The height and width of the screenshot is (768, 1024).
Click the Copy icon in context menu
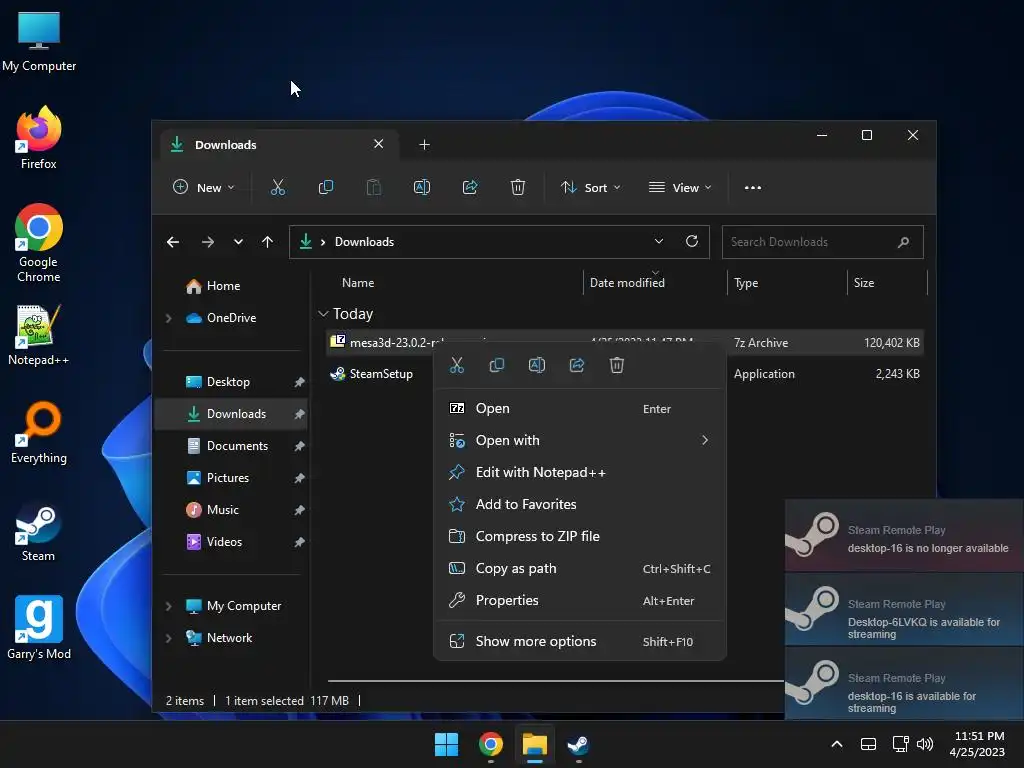pos(496,365)
